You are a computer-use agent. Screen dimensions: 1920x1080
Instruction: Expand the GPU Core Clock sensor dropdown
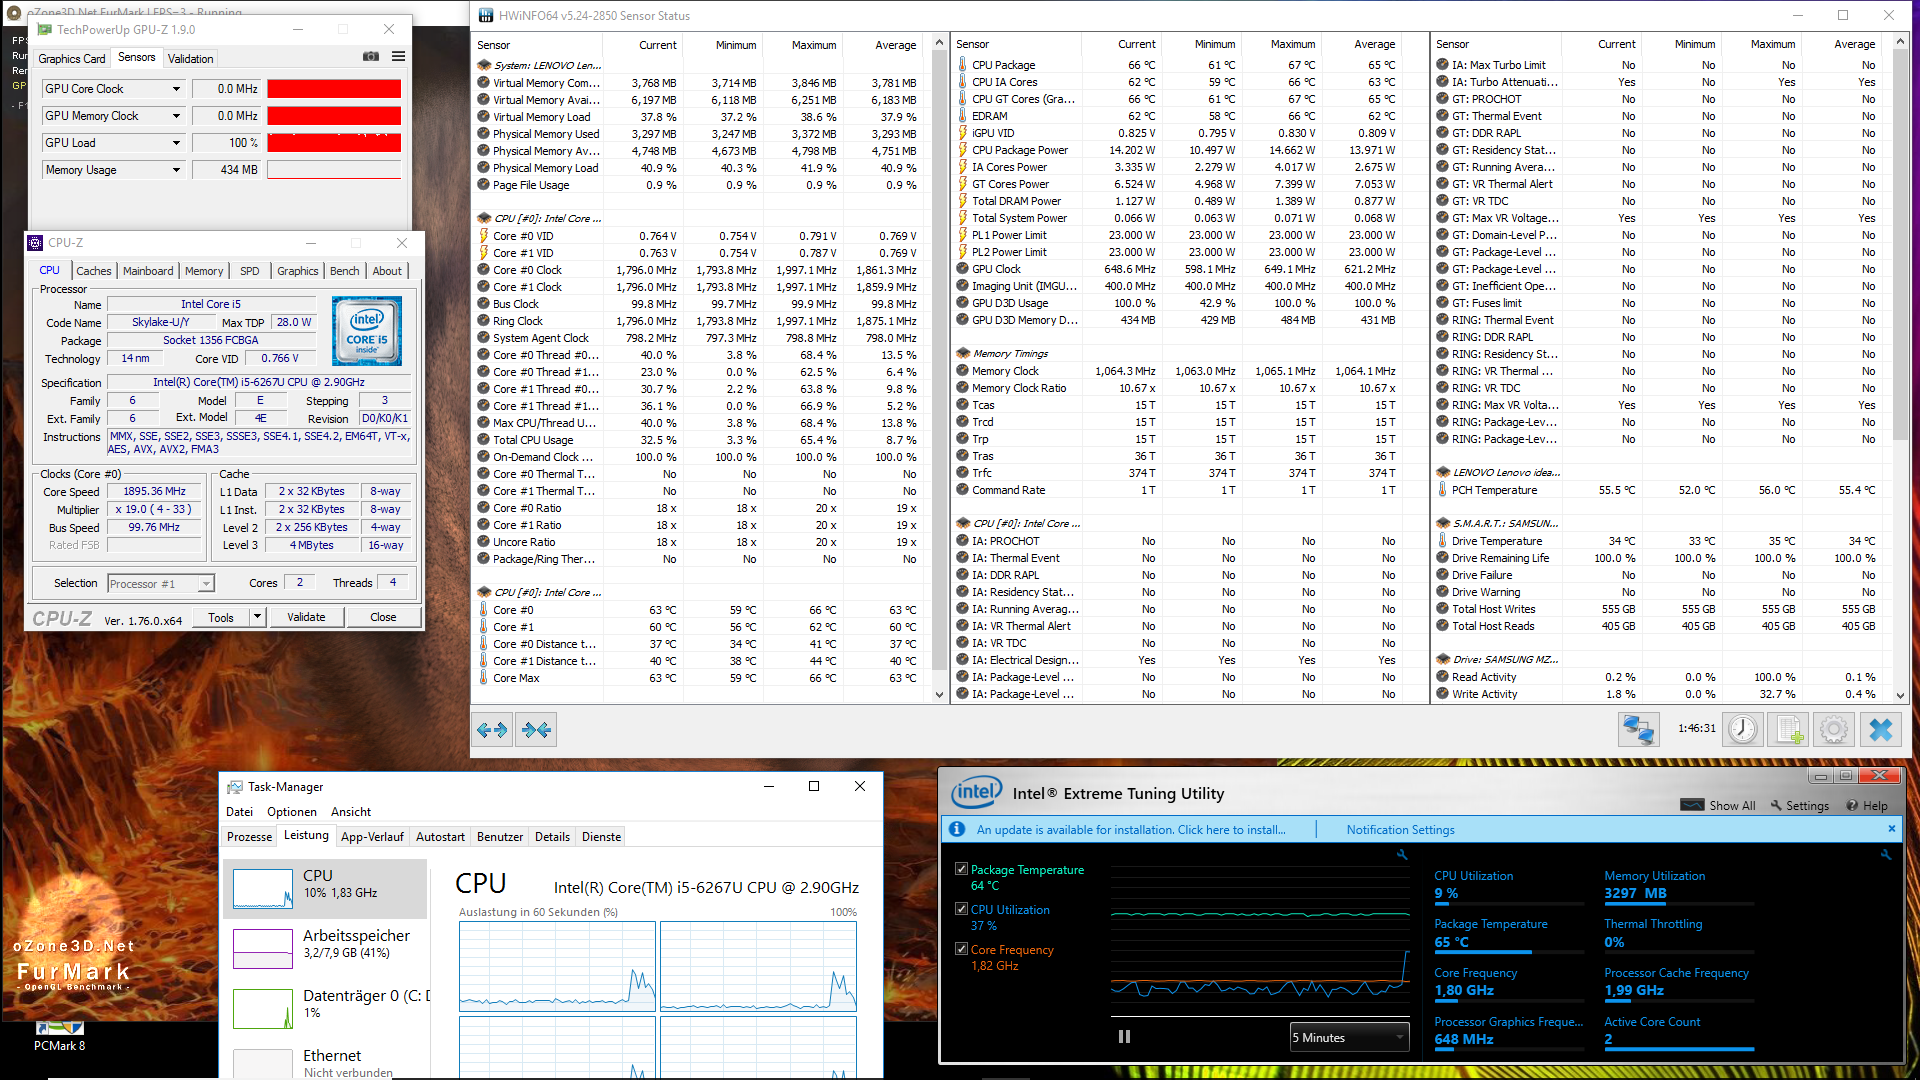coord(176,89)
